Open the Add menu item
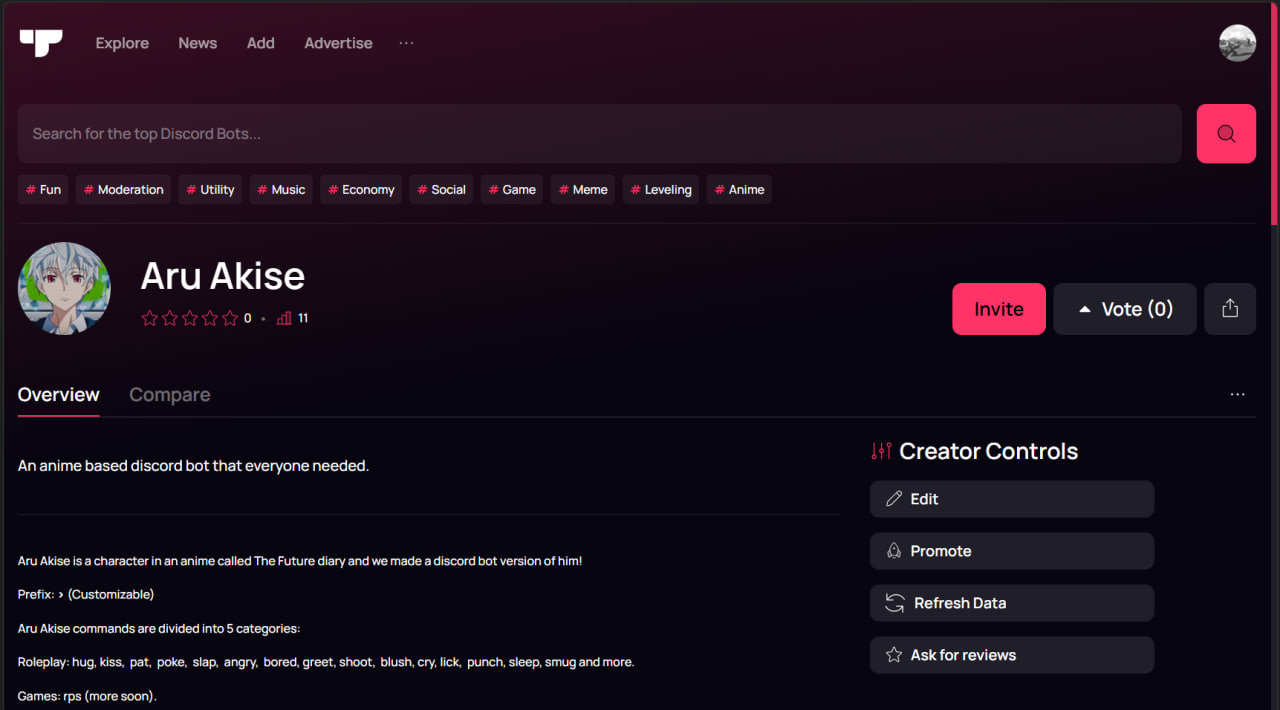Image resolution: width=1280 pixels, height=710 pixels. click(261, 43)
